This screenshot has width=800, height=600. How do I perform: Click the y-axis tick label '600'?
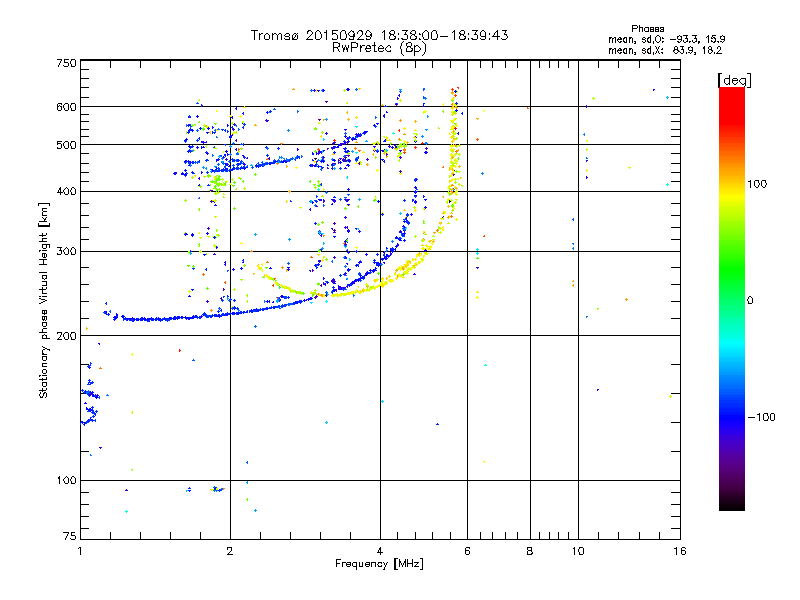coord(66,107)
